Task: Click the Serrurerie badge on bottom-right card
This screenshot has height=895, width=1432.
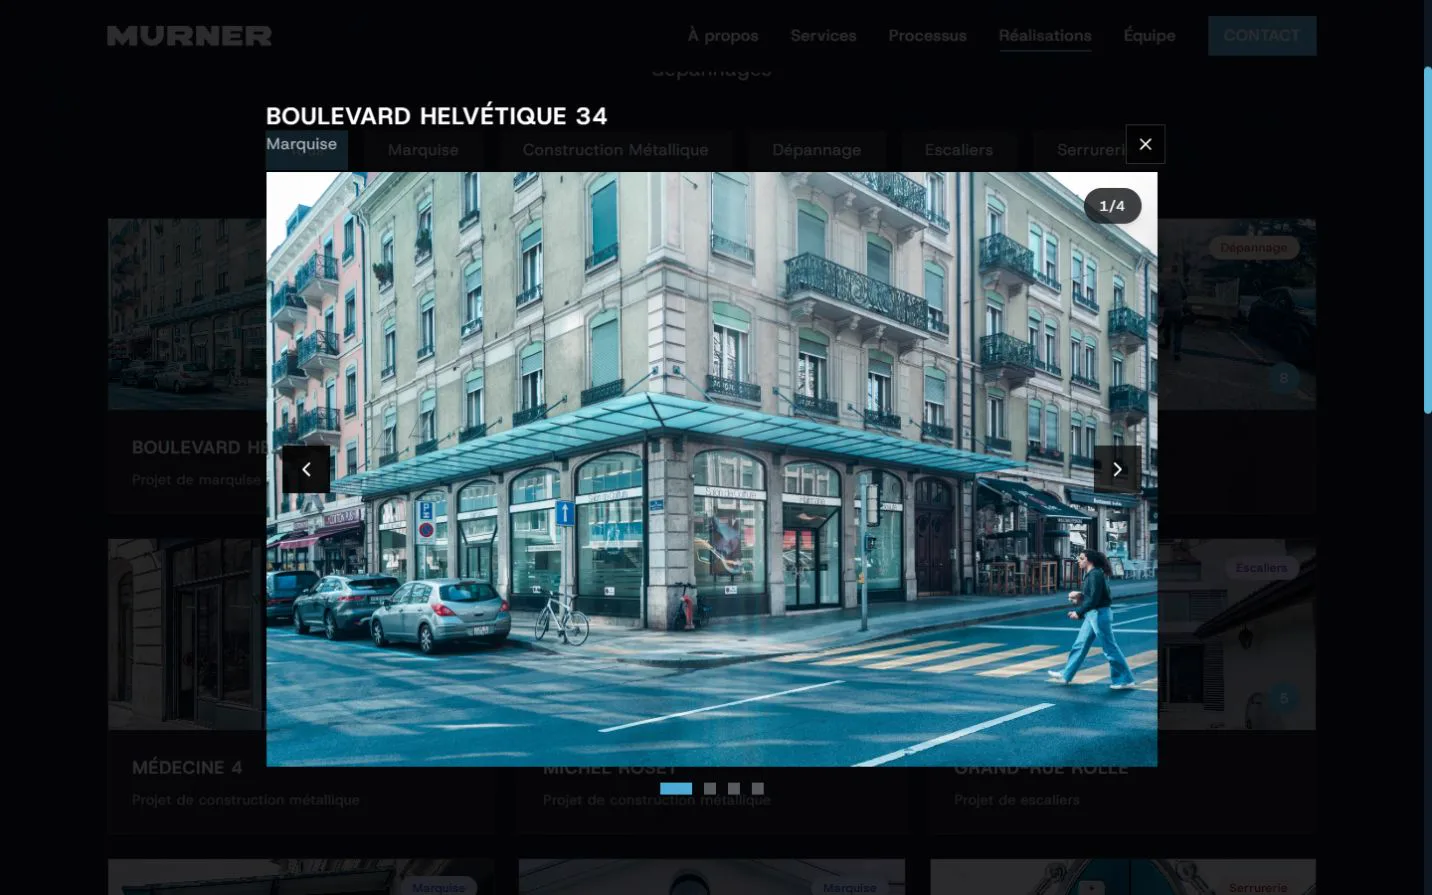Action: pyautogui.click(x=1258, y=887)
